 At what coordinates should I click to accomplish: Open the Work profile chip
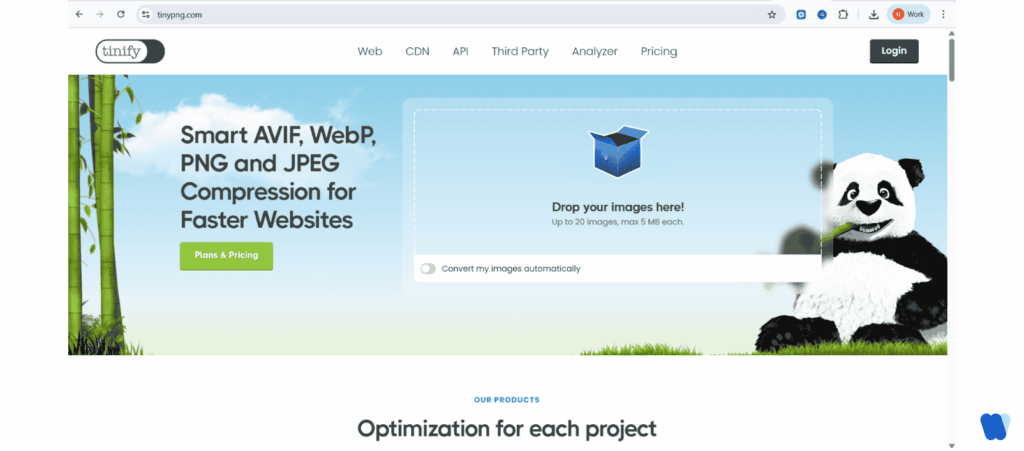tap(908, 14)
